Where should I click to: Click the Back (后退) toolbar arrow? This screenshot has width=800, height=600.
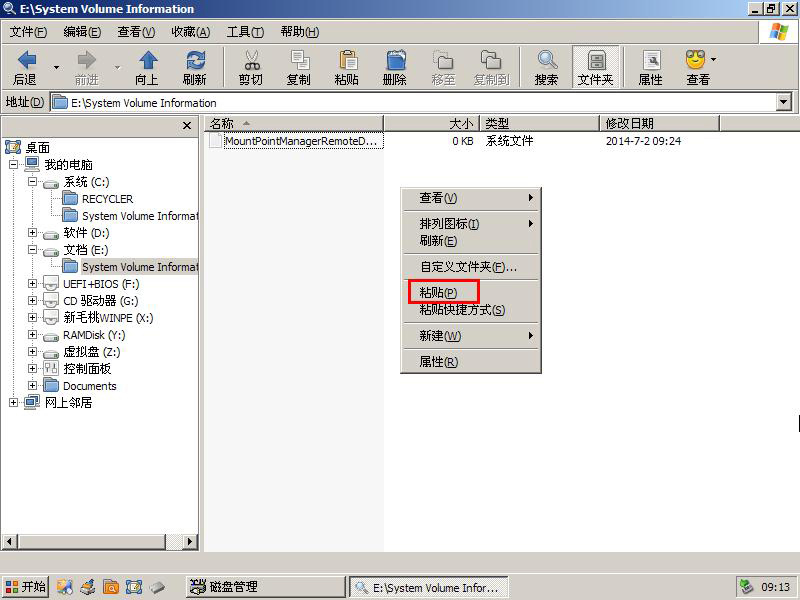point(26,67)
